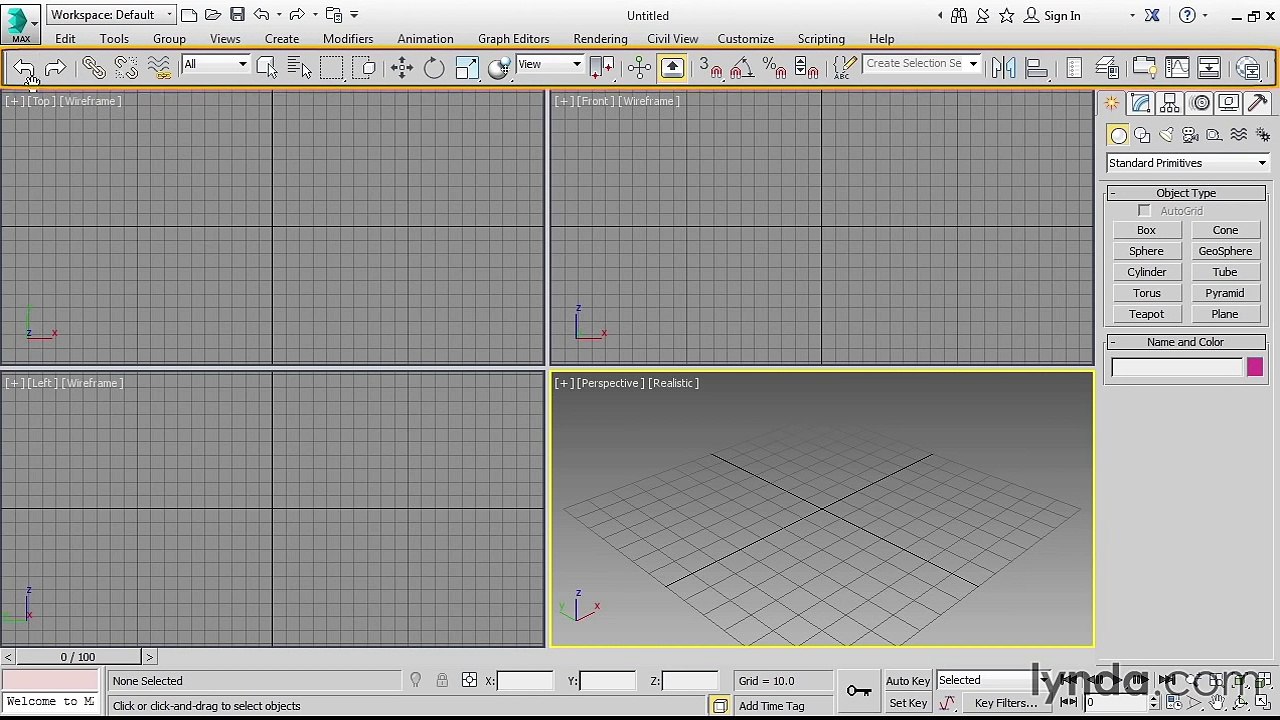Open the Workspace: Default dropdown
This screenshot has height=720, width=1280.
(112, 15)
